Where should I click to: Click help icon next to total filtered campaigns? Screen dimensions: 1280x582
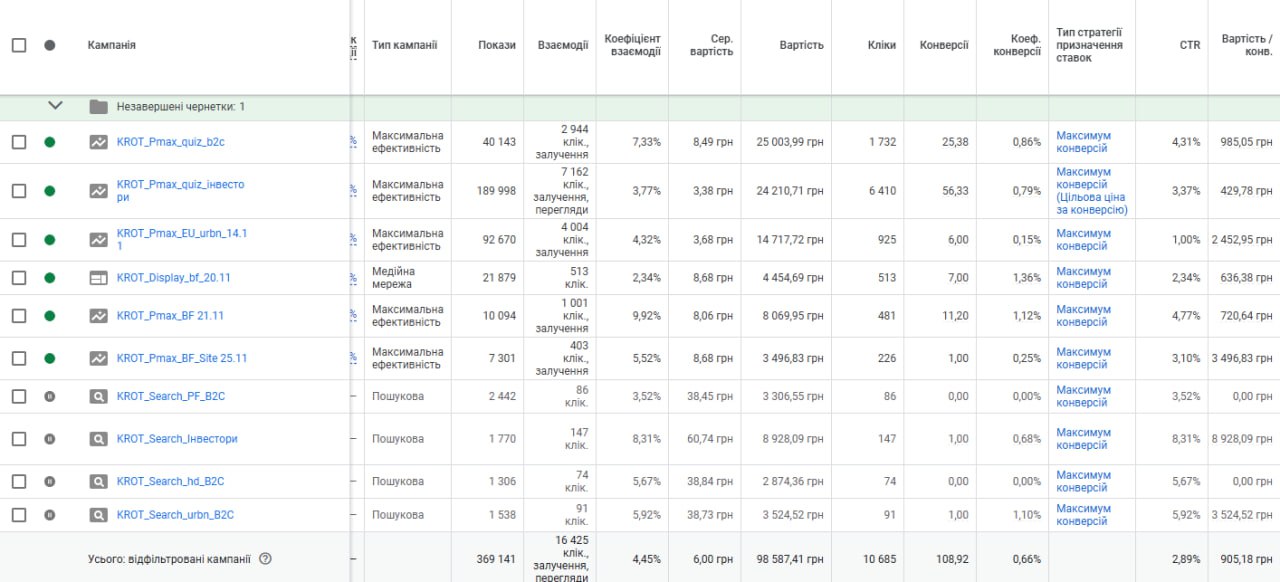tap(265, 559)
